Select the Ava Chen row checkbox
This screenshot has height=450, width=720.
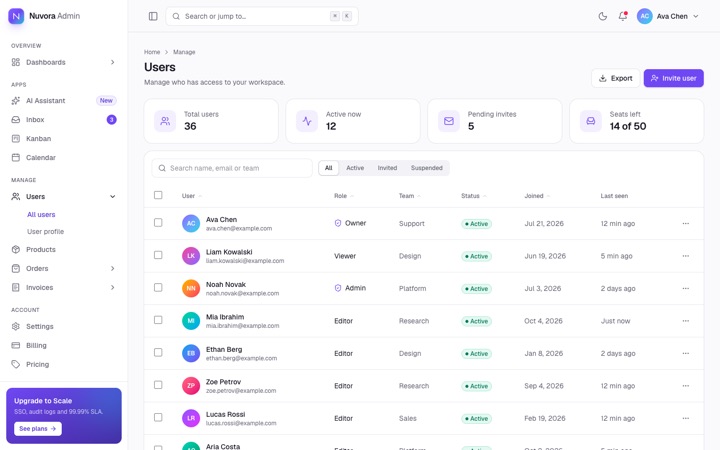click(158, 223)
